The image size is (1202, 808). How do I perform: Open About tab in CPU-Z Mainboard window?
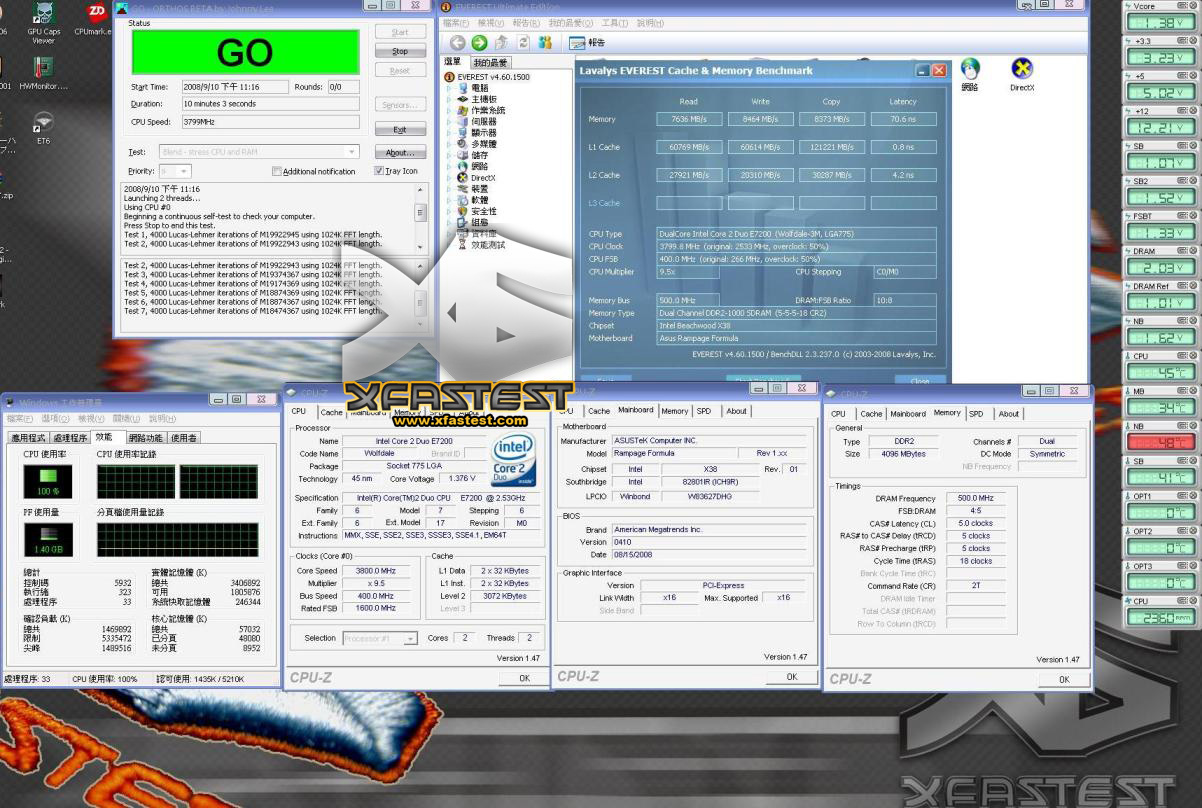(737, 411)
